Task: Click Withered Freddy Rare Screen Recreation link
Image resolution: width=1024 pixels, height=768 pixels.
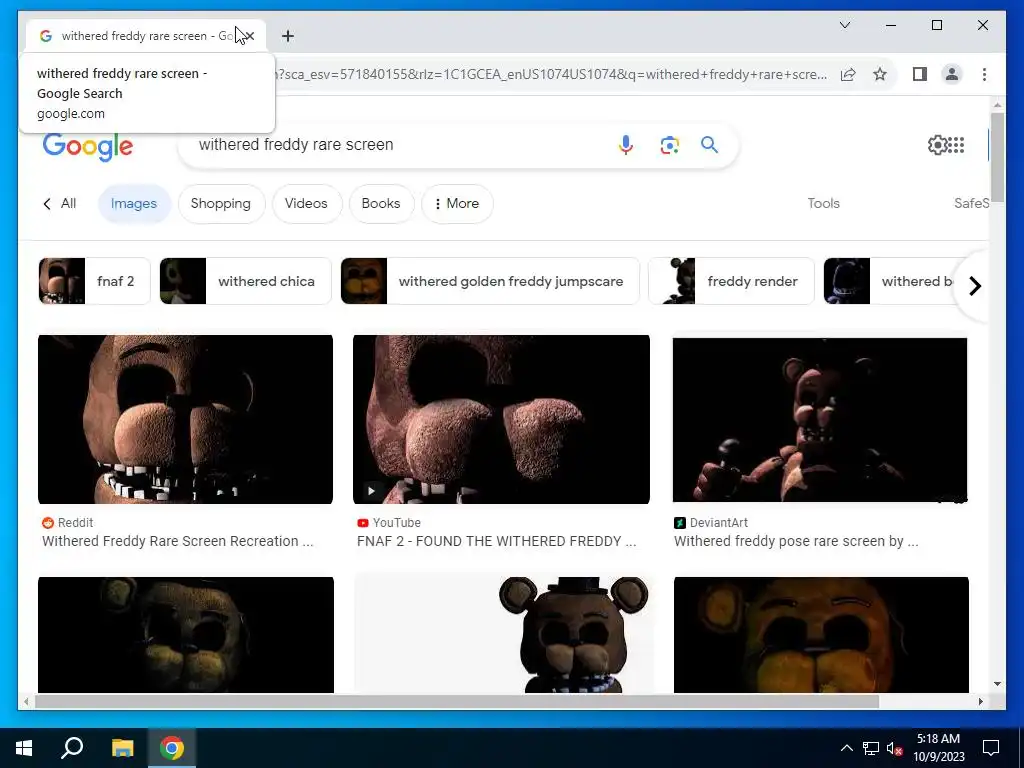Action: 178,541
